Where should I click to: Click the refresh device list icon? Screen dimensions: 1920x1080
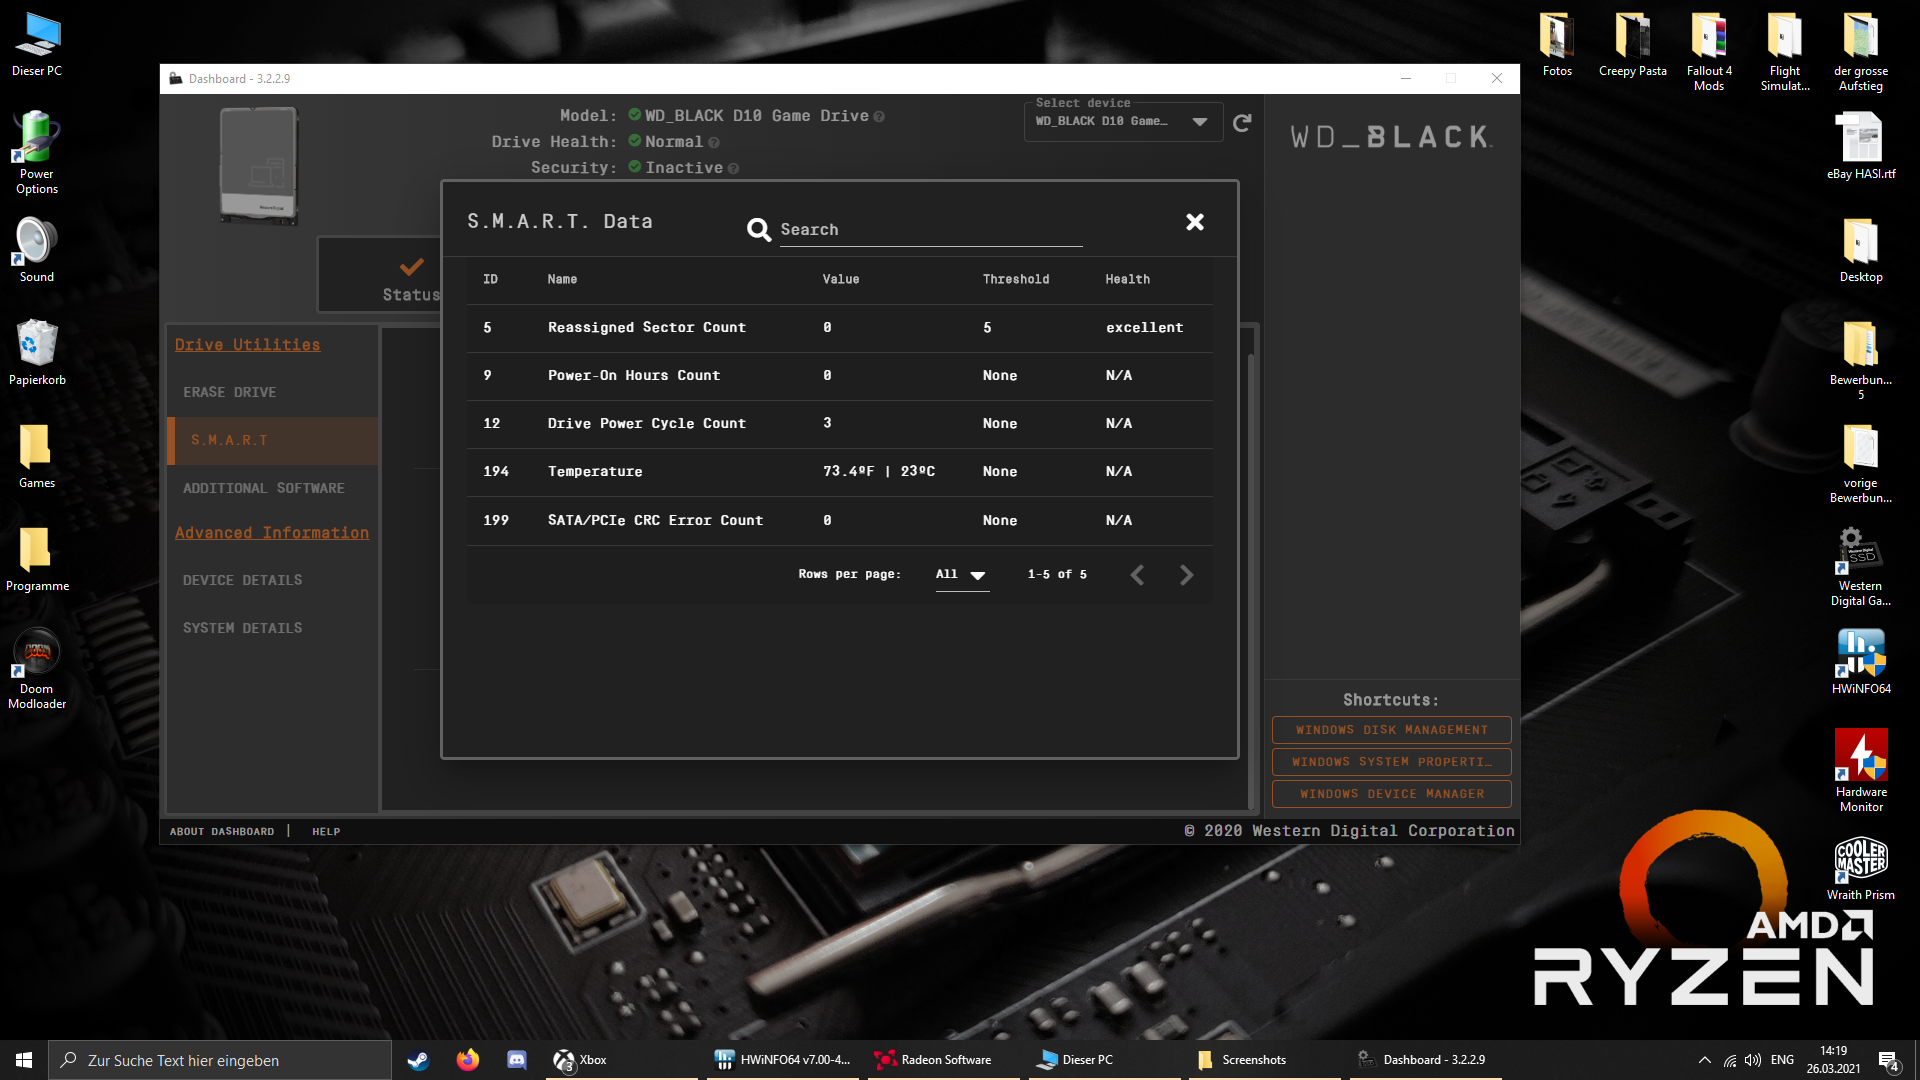click(1242, 123)
